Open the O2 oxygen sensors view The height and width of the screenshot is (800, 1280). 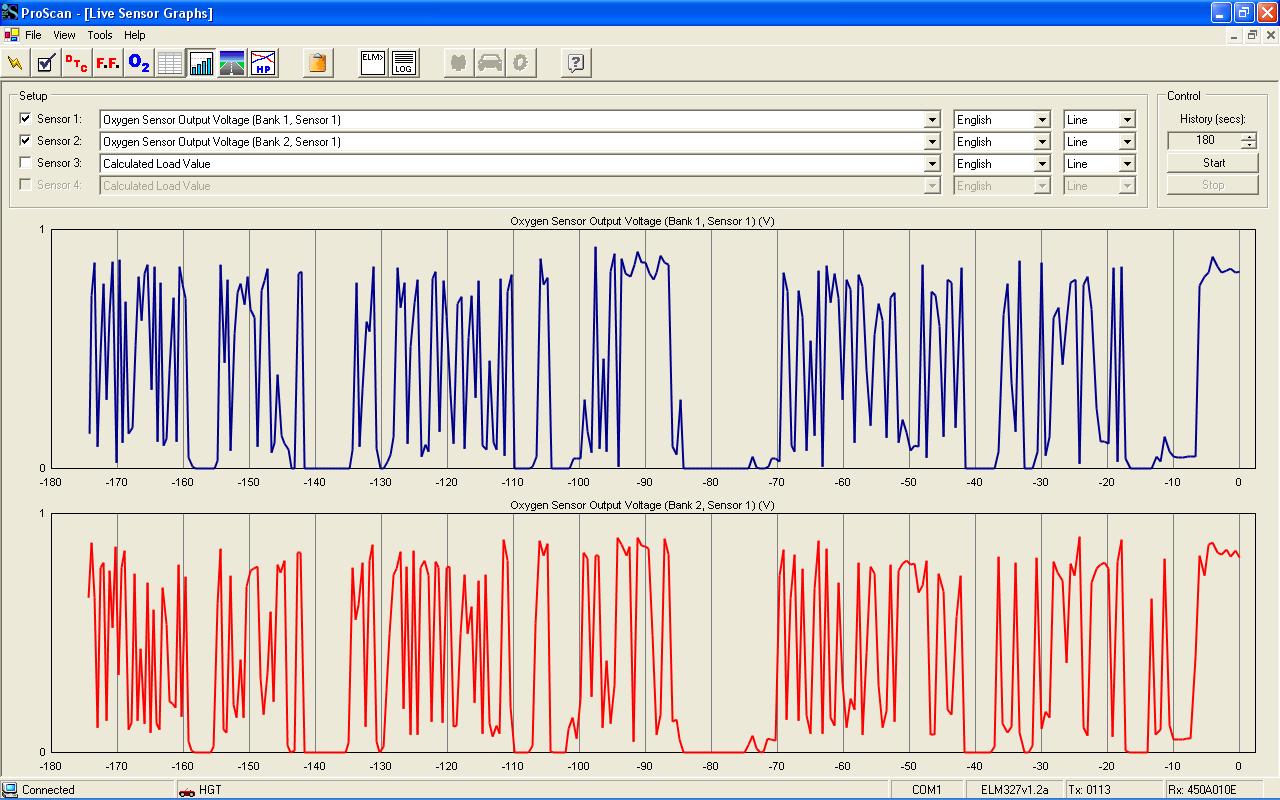click(139, 64)
